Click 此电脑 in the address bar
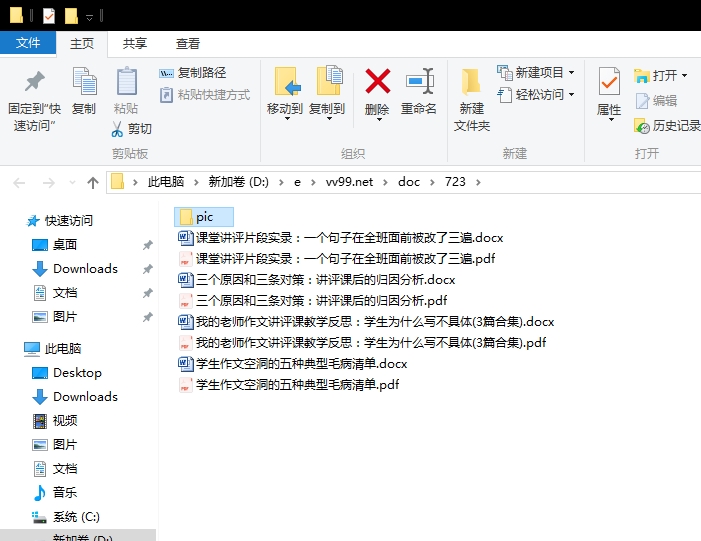This screenshot has width=701, height=541. pos(166,182)
